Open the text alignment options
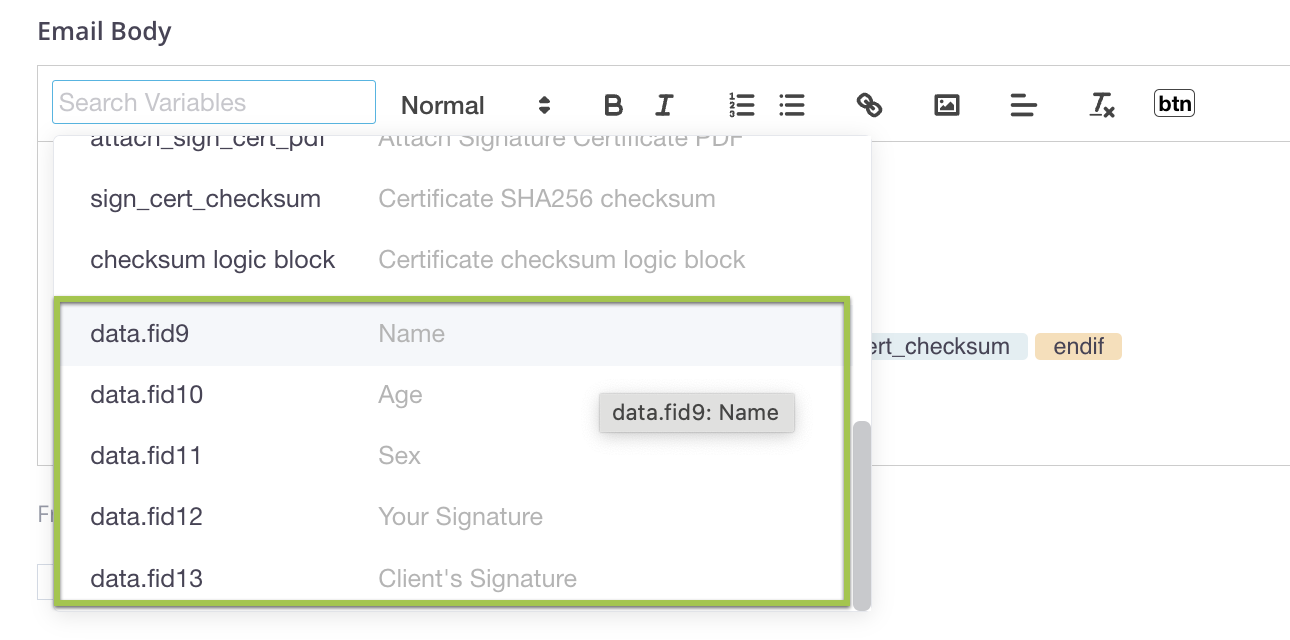This screenshot has height=640, width=1290. pyautogui.click(x=1023, y=105)
